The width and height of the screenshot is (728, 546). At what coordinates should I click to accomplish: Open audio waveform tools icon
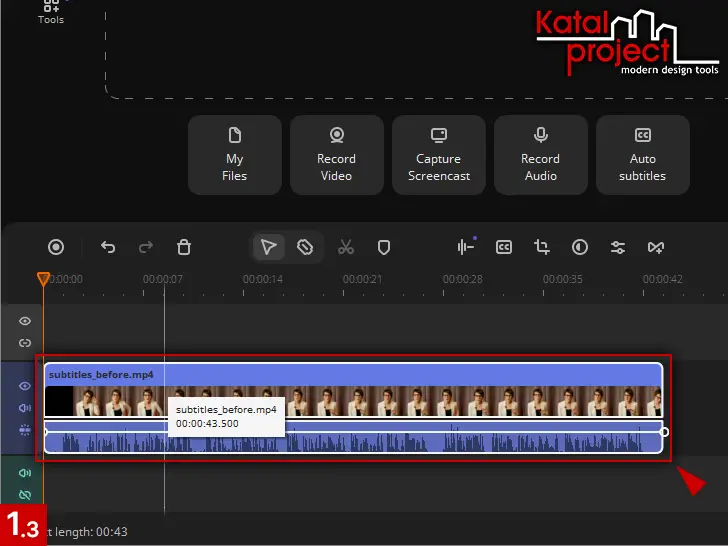(465, 247)
